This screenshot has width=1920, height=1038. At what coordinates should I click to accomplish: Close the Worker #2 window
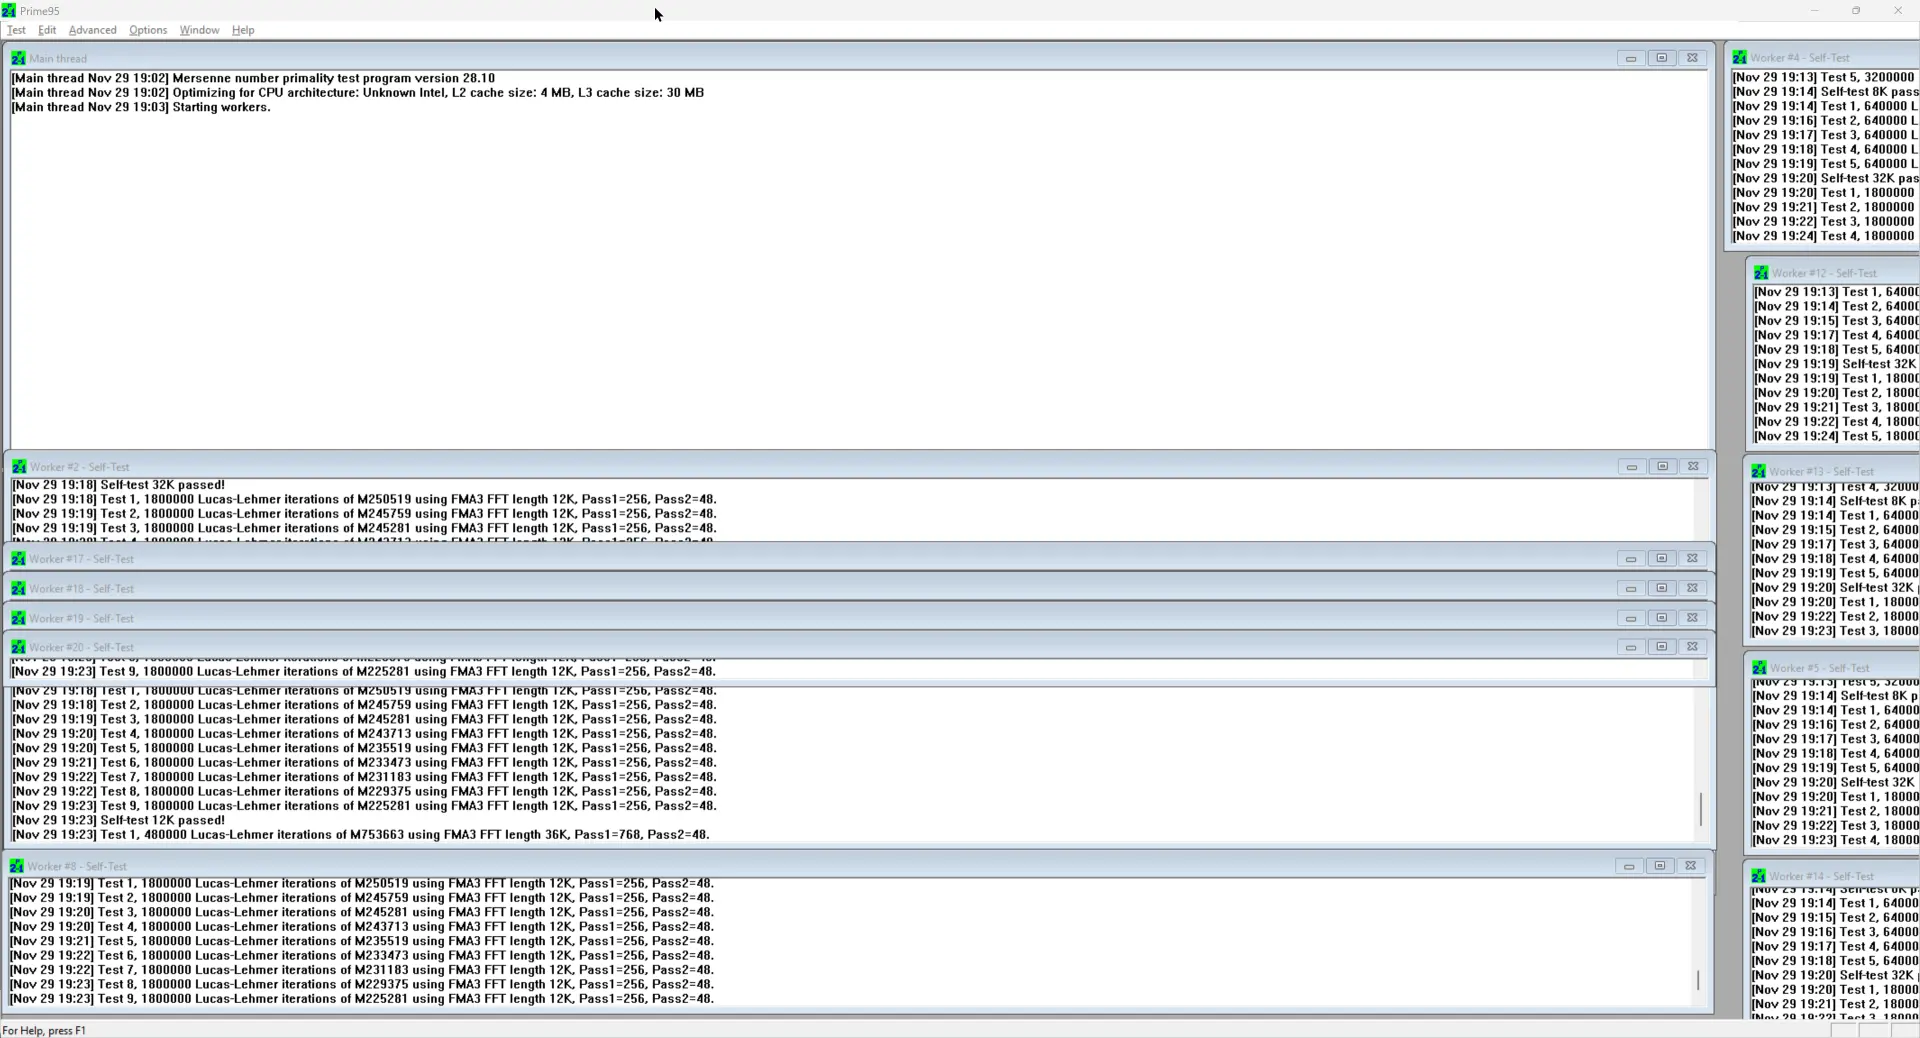(1693, 467)
